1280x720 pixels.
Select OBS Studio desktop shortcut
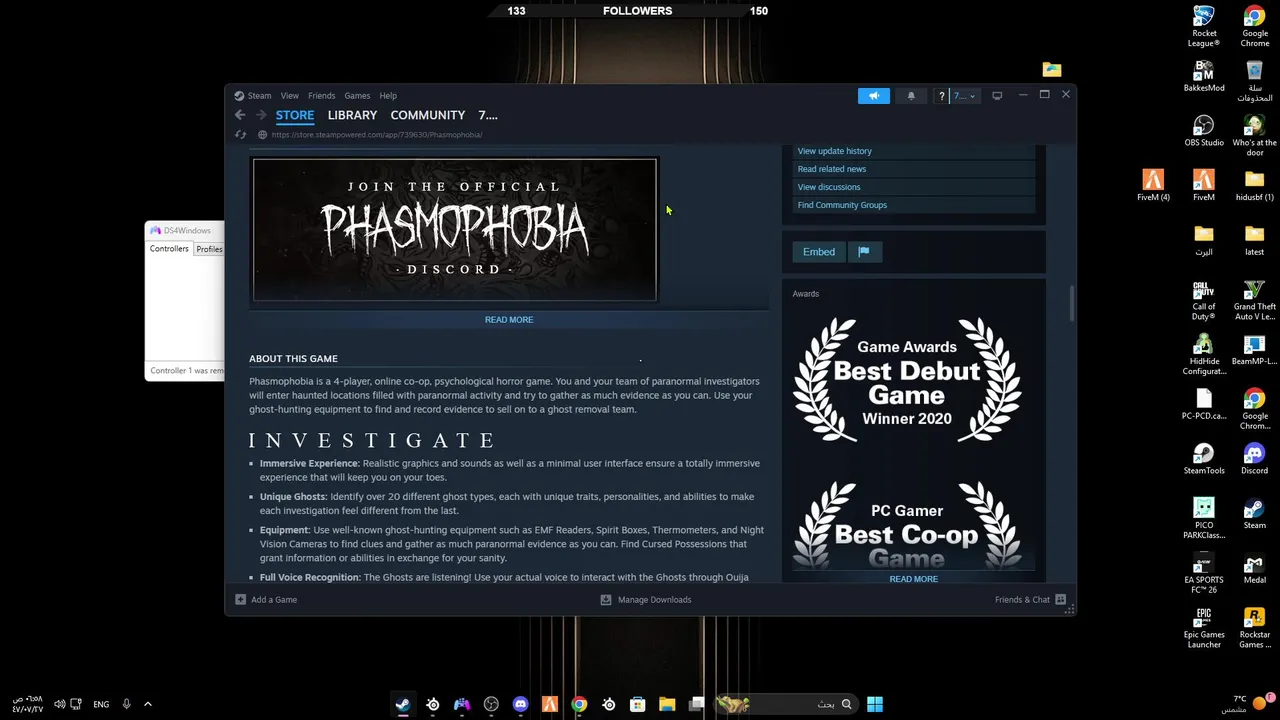point(1204,131)
